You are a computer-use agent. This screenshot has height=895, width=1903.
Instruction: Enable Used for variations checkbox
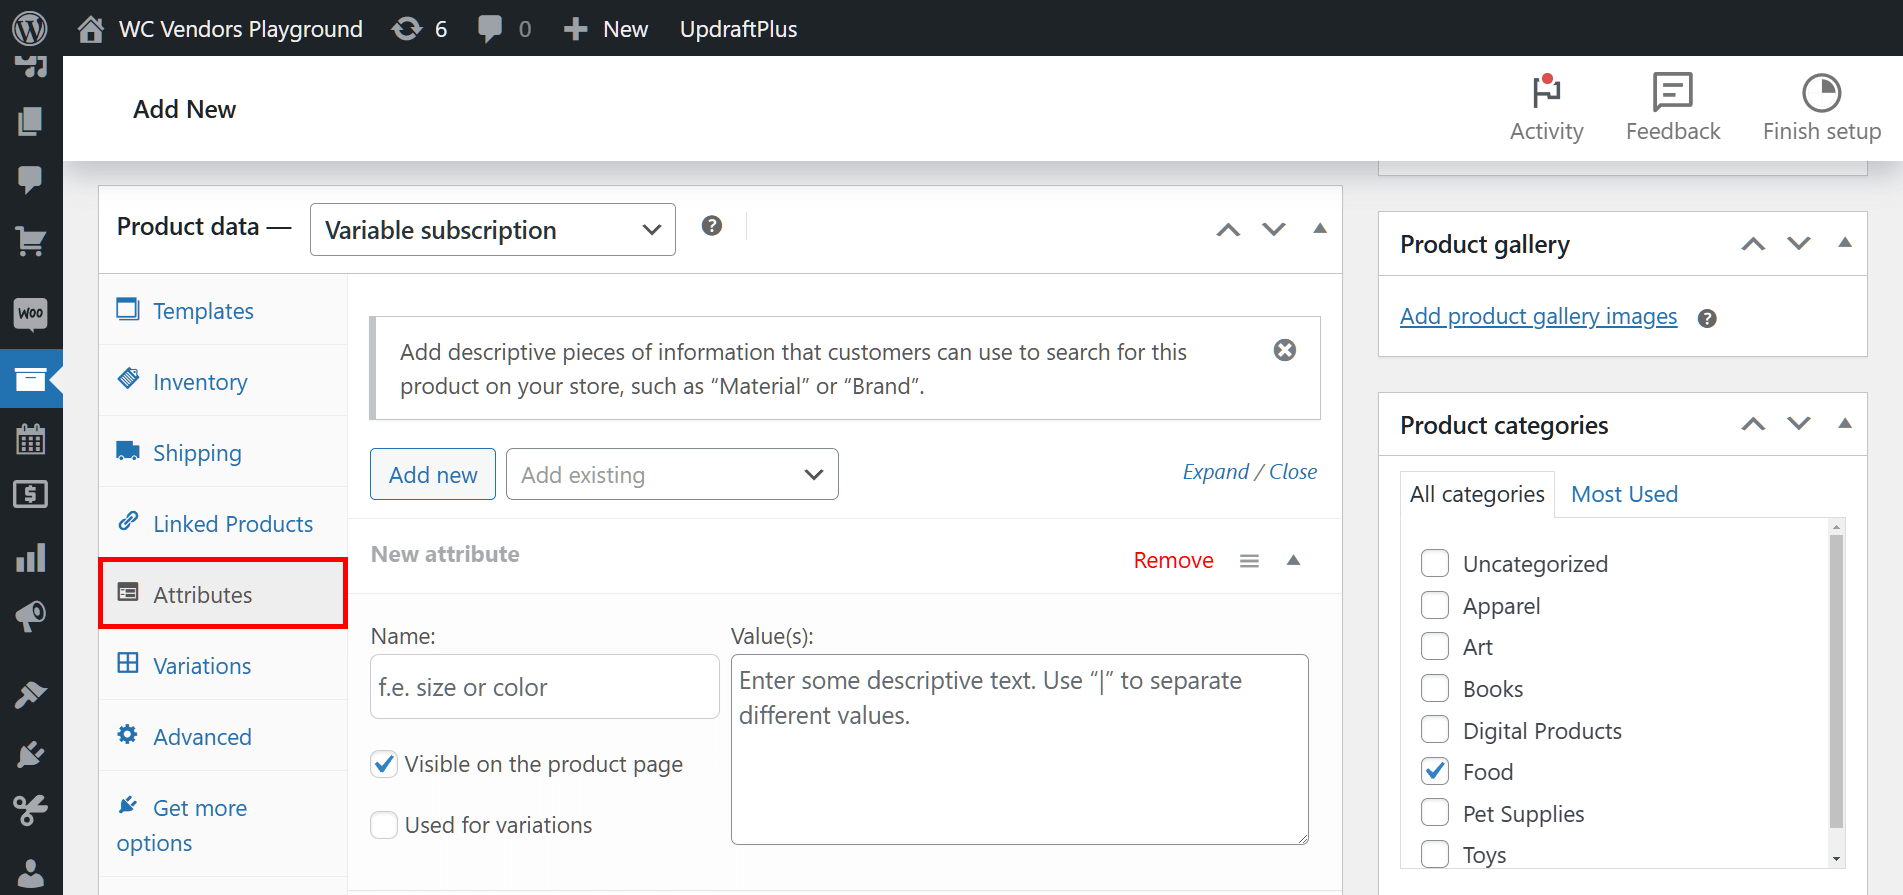tap(384, 826)
